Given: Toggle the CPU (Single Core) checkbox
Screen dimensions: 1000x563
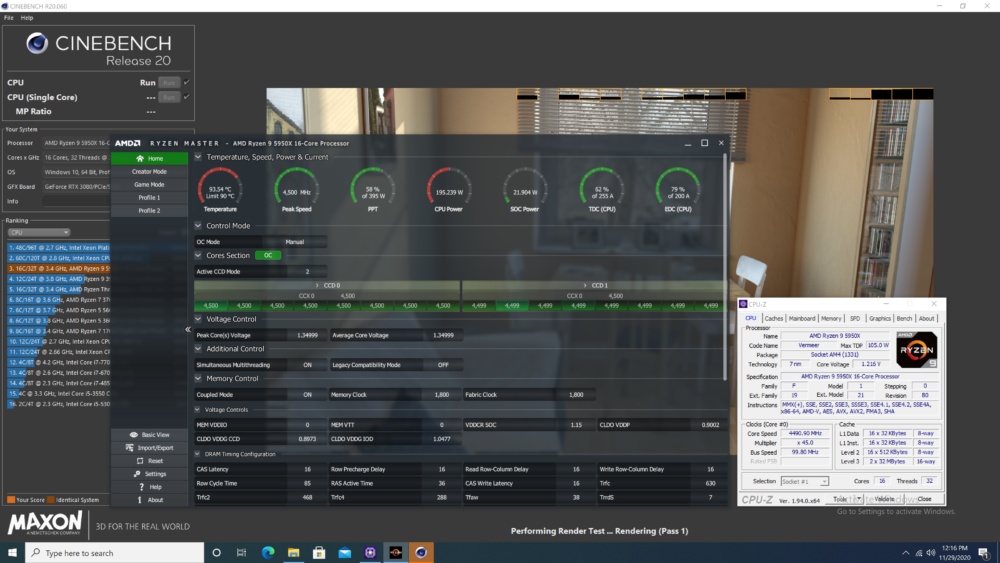Looking at the screenshot, I should point(187,97).
